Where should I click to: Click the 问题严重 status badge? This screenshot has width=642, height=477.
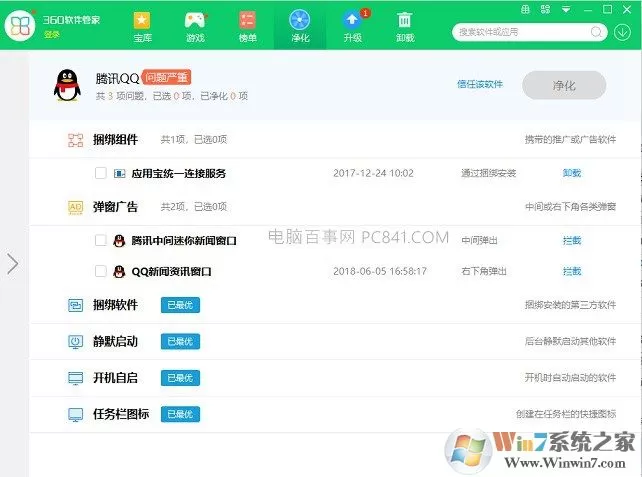(166, 77)
